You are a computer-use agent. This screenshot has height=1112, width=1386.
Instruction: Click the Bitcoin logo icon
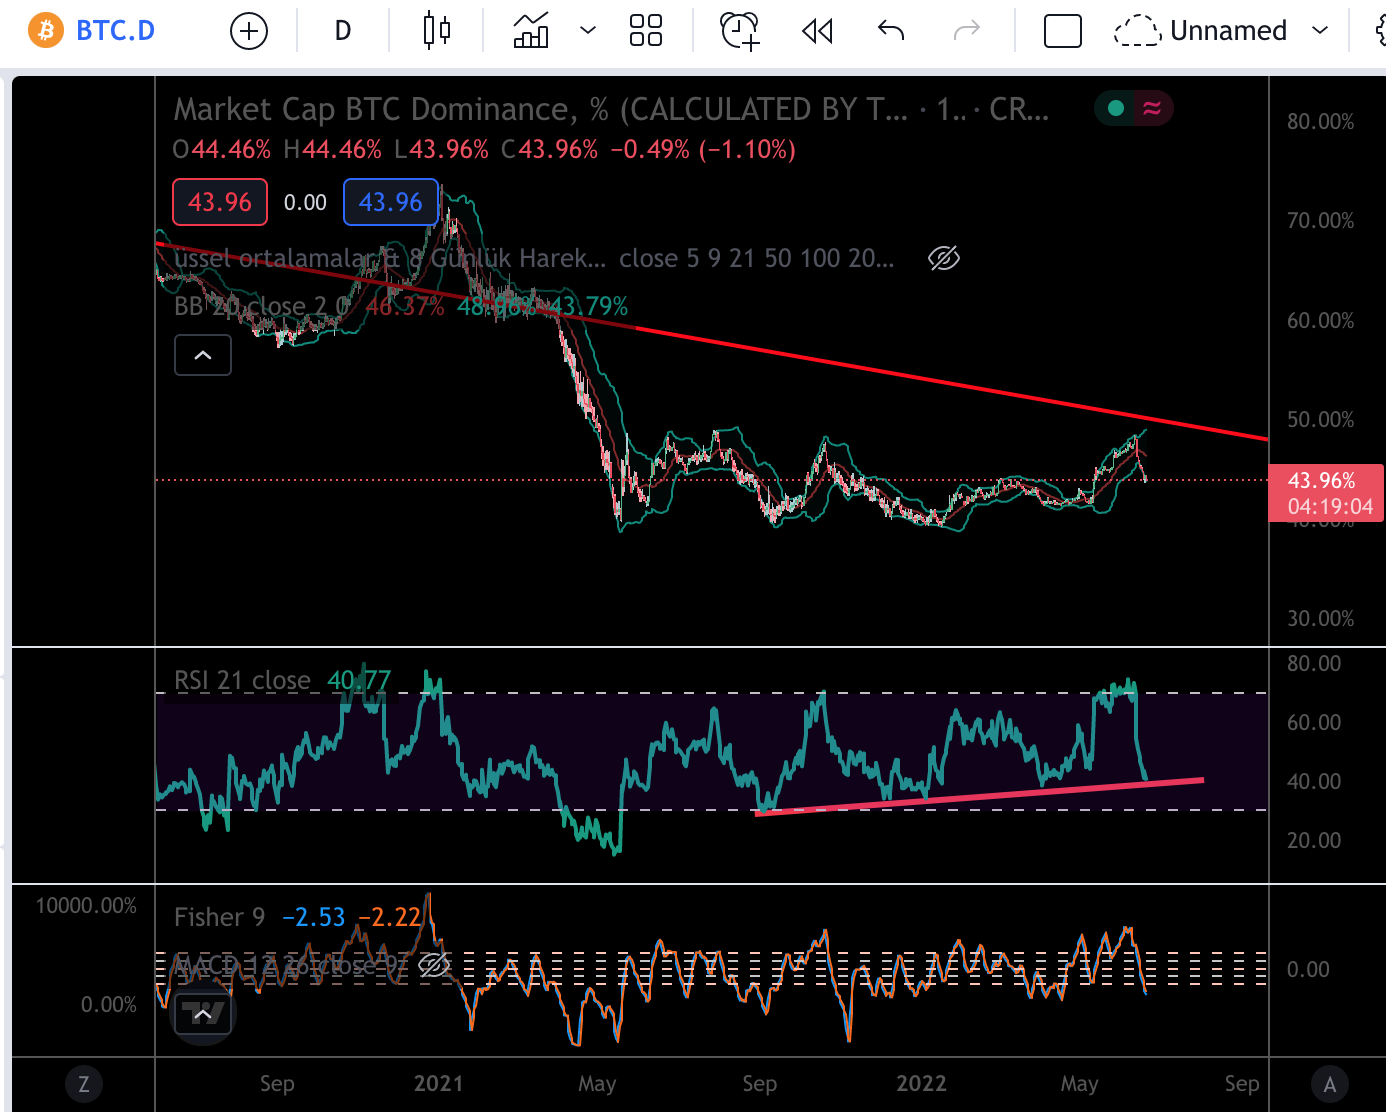tap(45, 31)
